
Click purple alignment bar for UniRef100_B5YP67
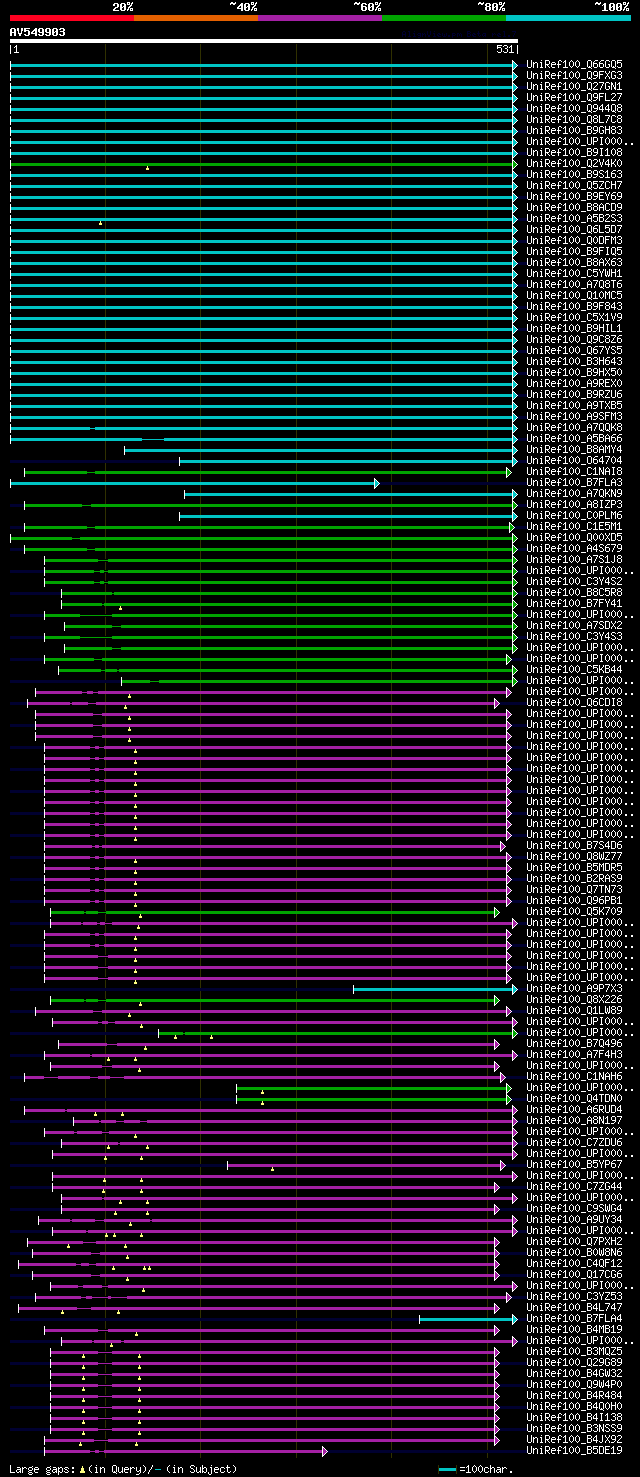(367, 1164)
